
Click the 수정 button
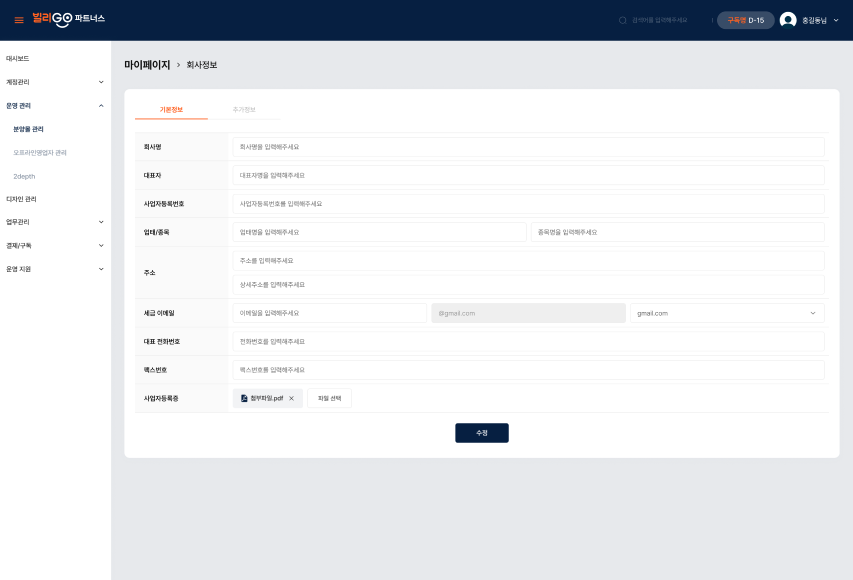click(x=482, y=433)
